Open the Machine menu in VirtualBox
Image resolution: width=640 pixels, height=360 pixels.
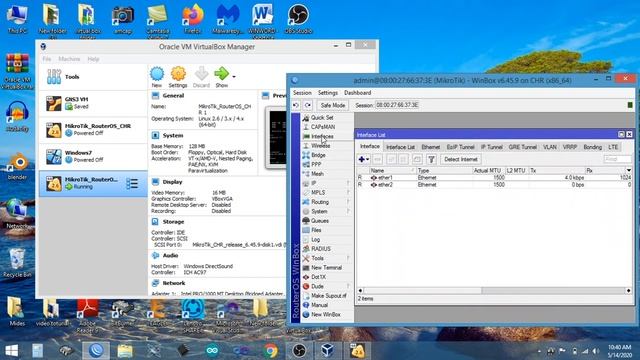tap(69, 59)
